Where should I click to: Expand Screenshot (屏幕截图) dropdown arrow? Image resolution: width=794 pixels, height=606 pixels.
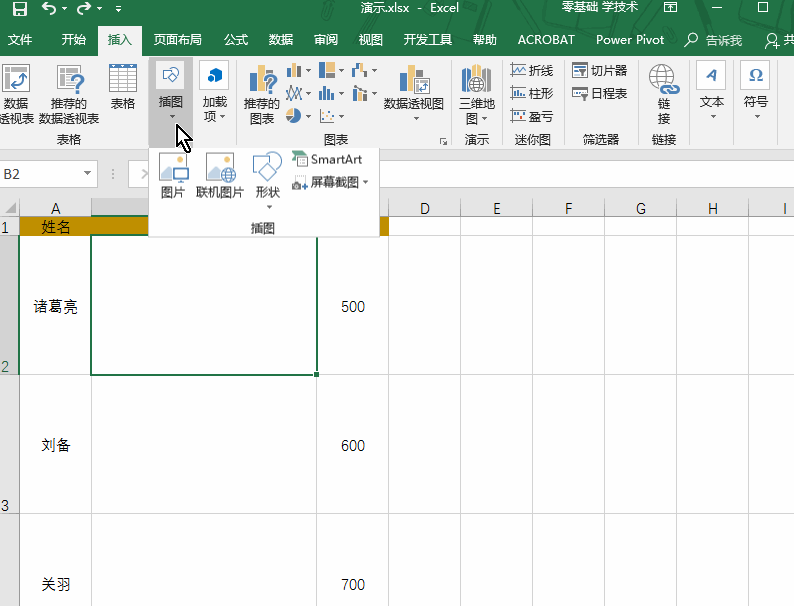[x=366, y=182]
